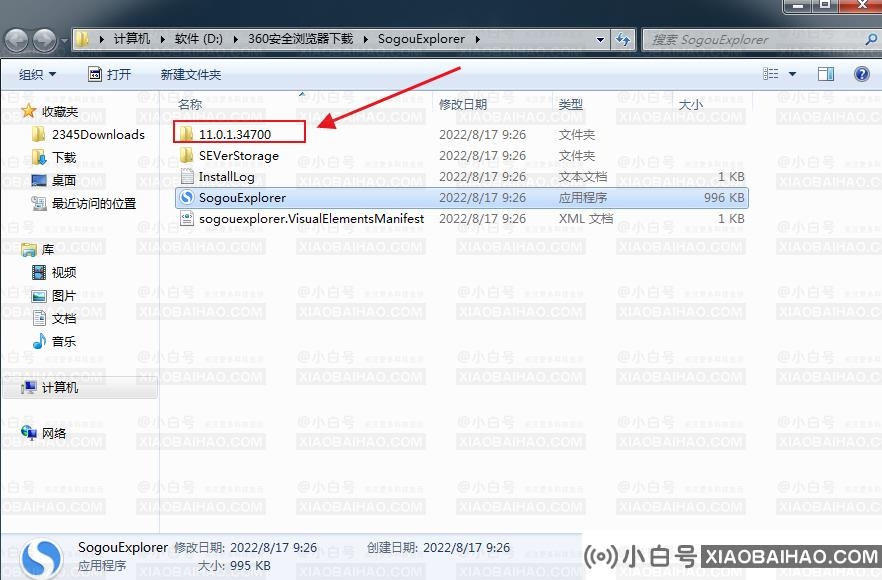
Task: Click the 收藏夹 star icon
Action: 29,111
